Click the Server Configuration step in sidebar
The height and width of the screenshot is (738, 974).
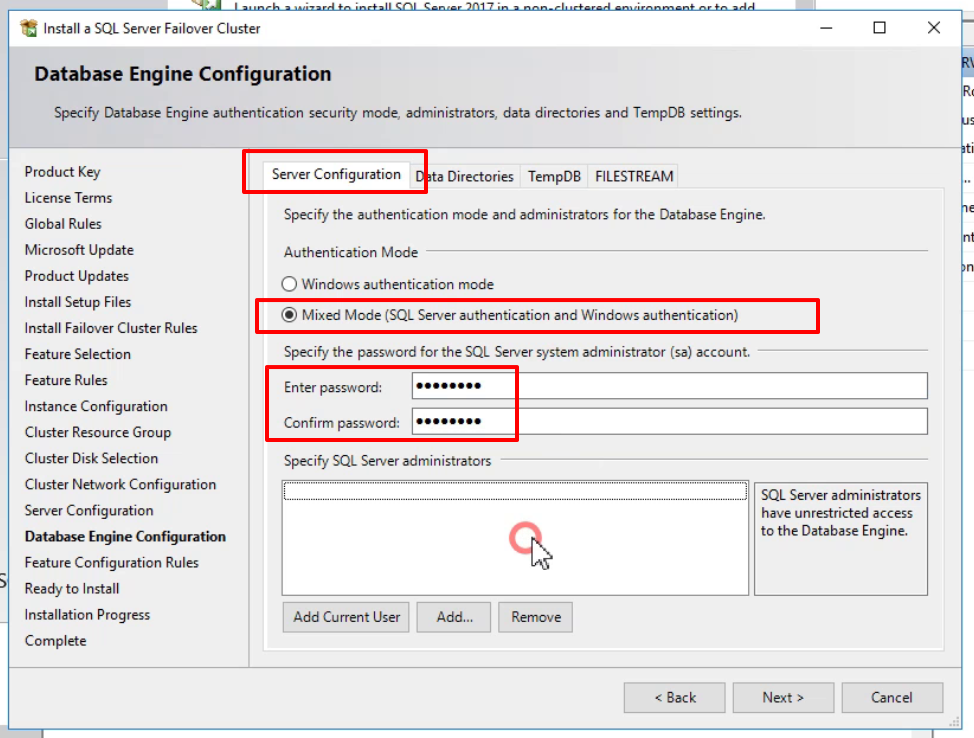[89, 511]
